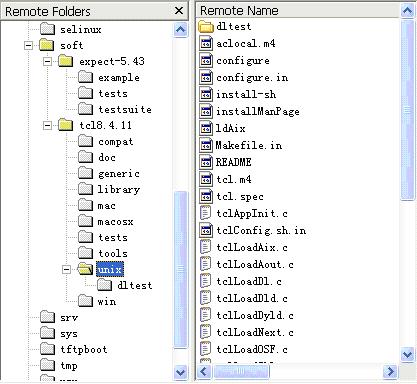
Task: Close the Remote Folders panel
Action: [179, 11]
